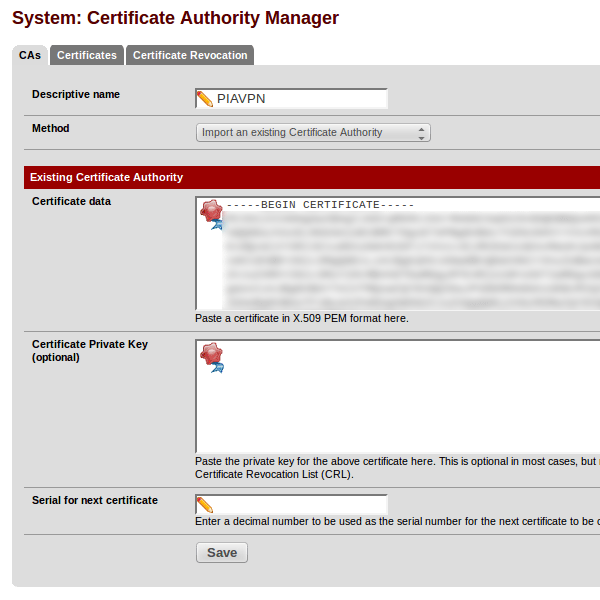The image size is (600, 600).
Task: Switch to the CAs tab
Action: click(x=30, y=55)
